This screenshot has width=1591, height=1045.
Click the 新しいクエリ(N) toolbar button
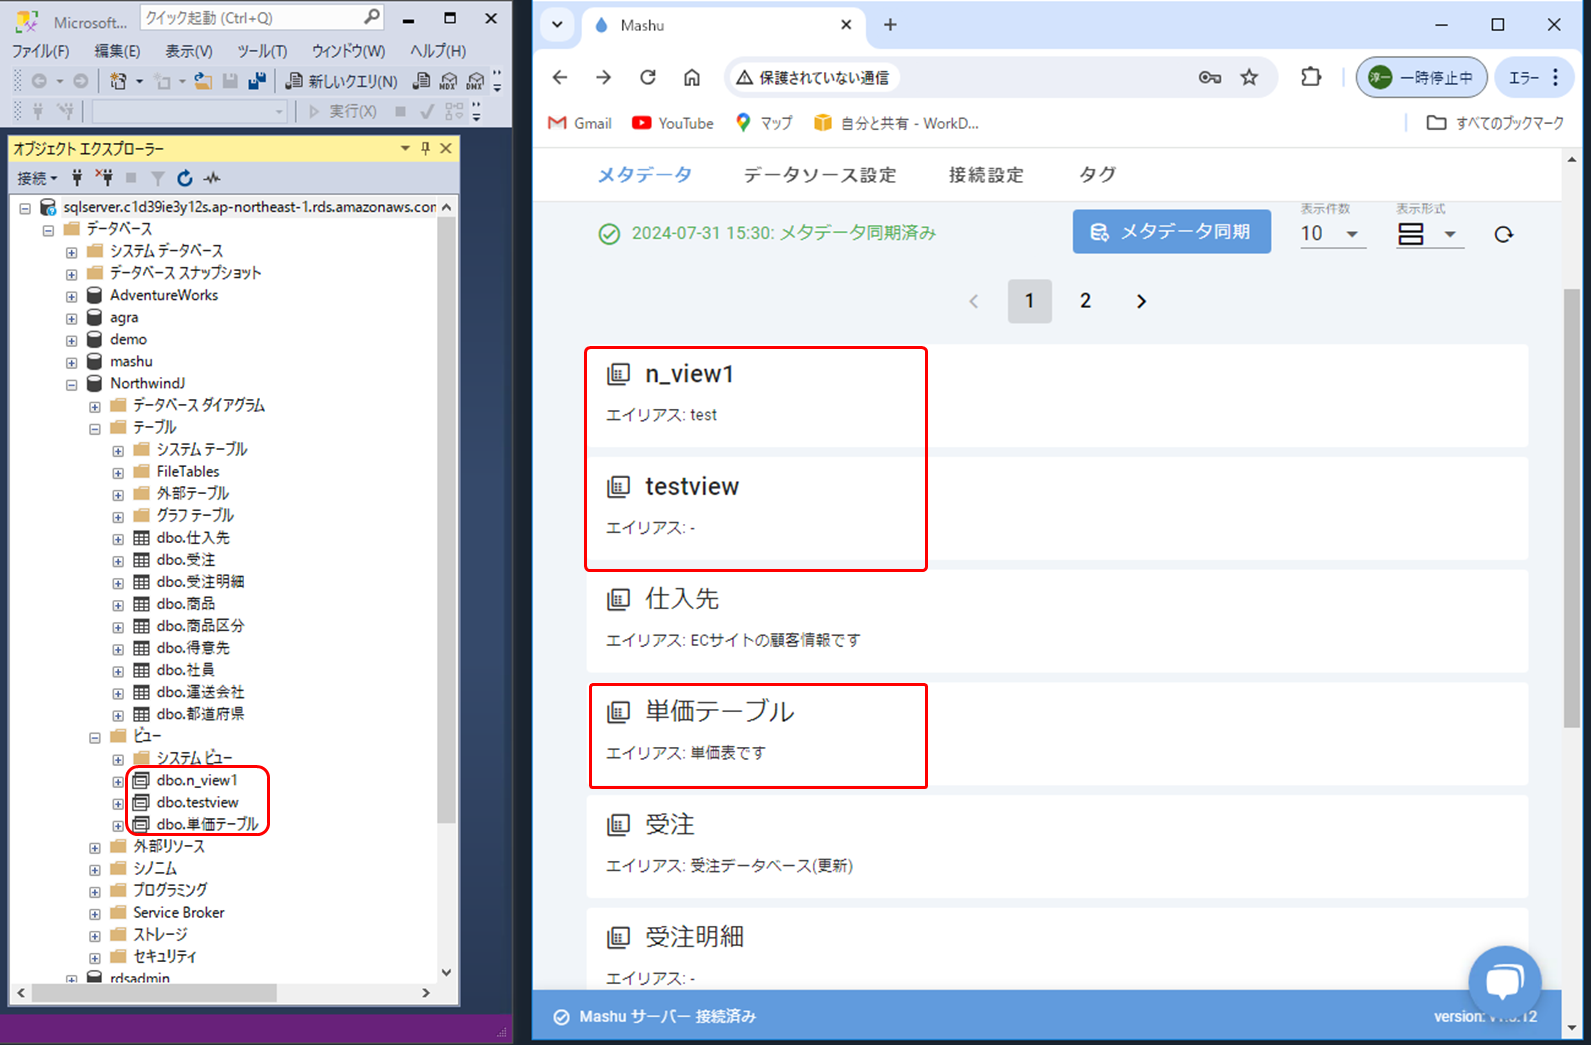[x=341, y=81]
